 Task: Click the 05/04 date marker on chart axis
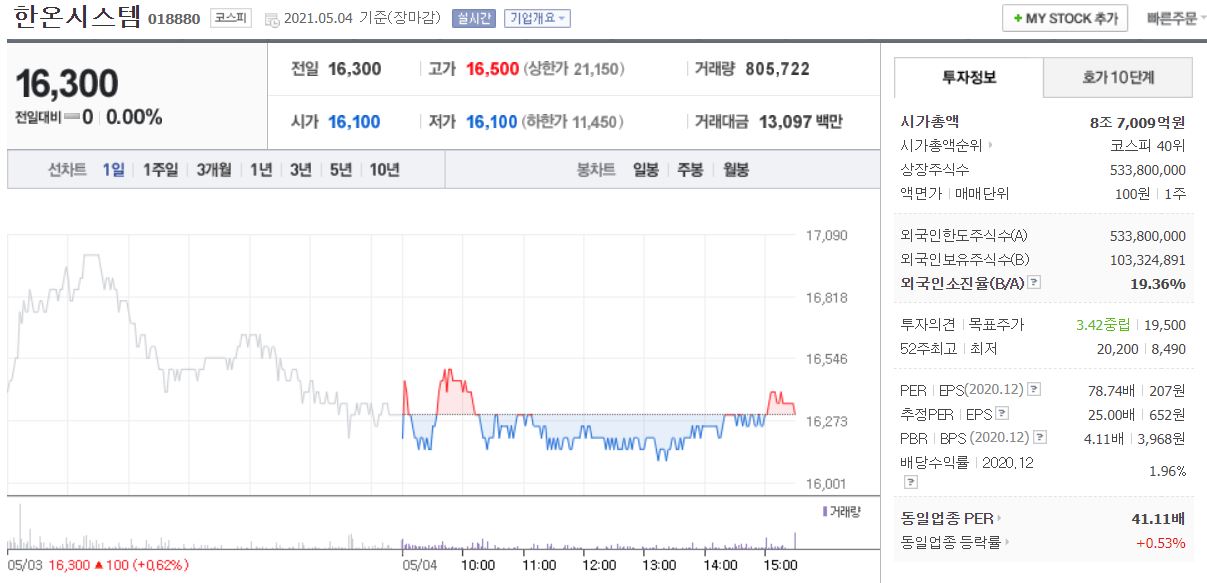pos(419,565)
